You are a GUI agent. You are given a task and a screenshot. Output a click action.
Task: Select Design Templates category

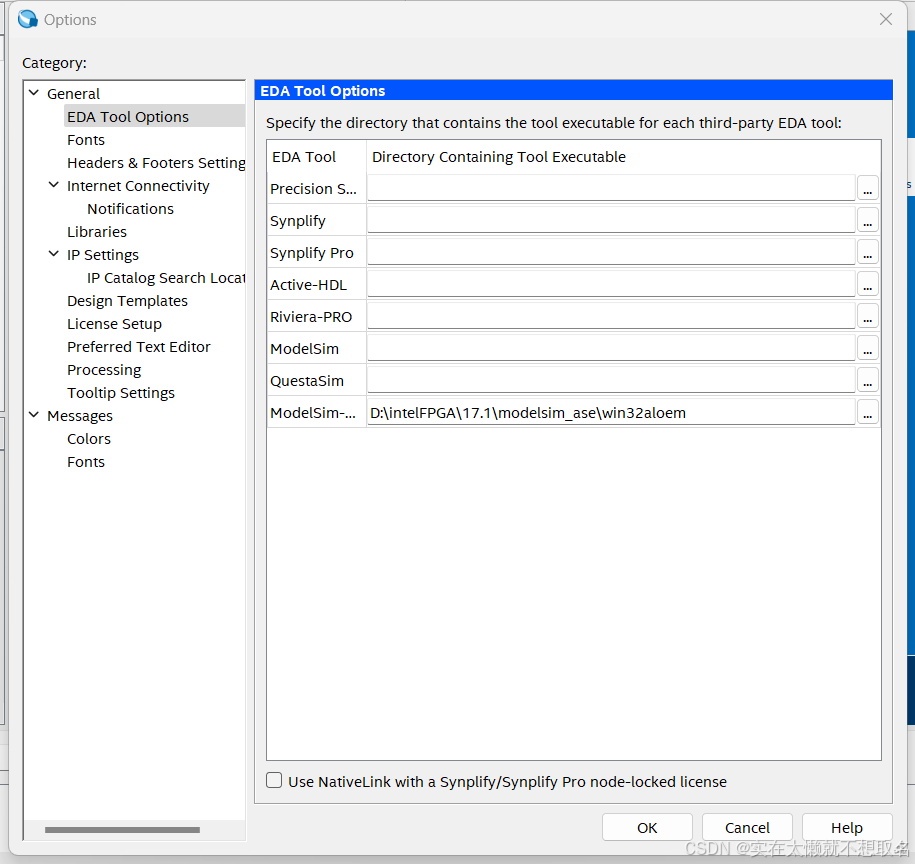pyautogui.click(x=127, y=301)
